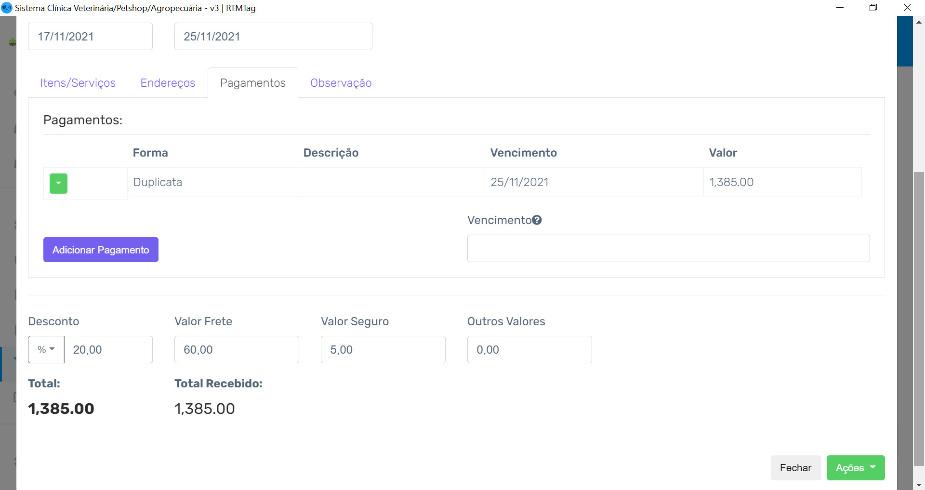Open green dropdown on Duplicata payment row
The image size is (925, 490).
coord(58,183)
